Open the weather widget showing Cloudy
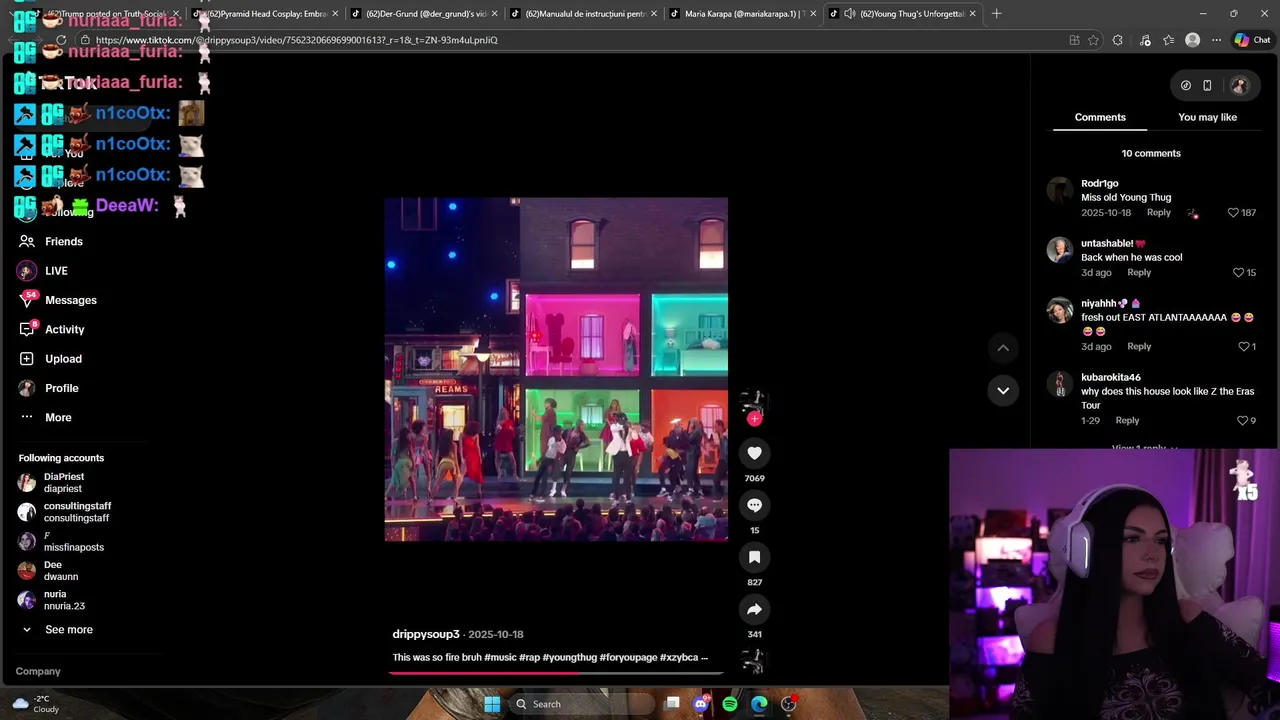The height and width of the screenshot is (720, 1280). click(x=37, y=704)
